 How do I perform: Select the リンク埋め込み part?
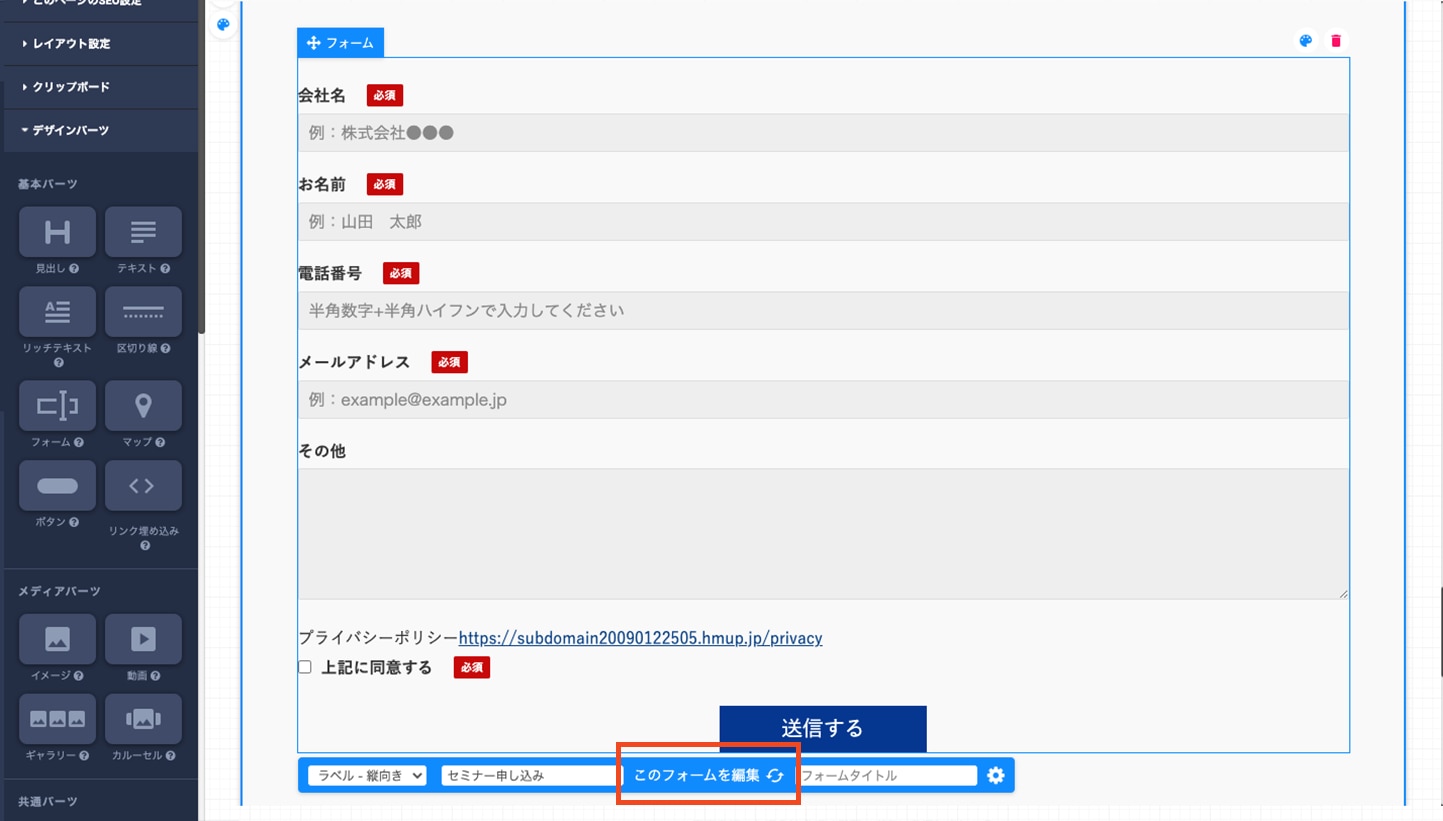pos(143,485)
